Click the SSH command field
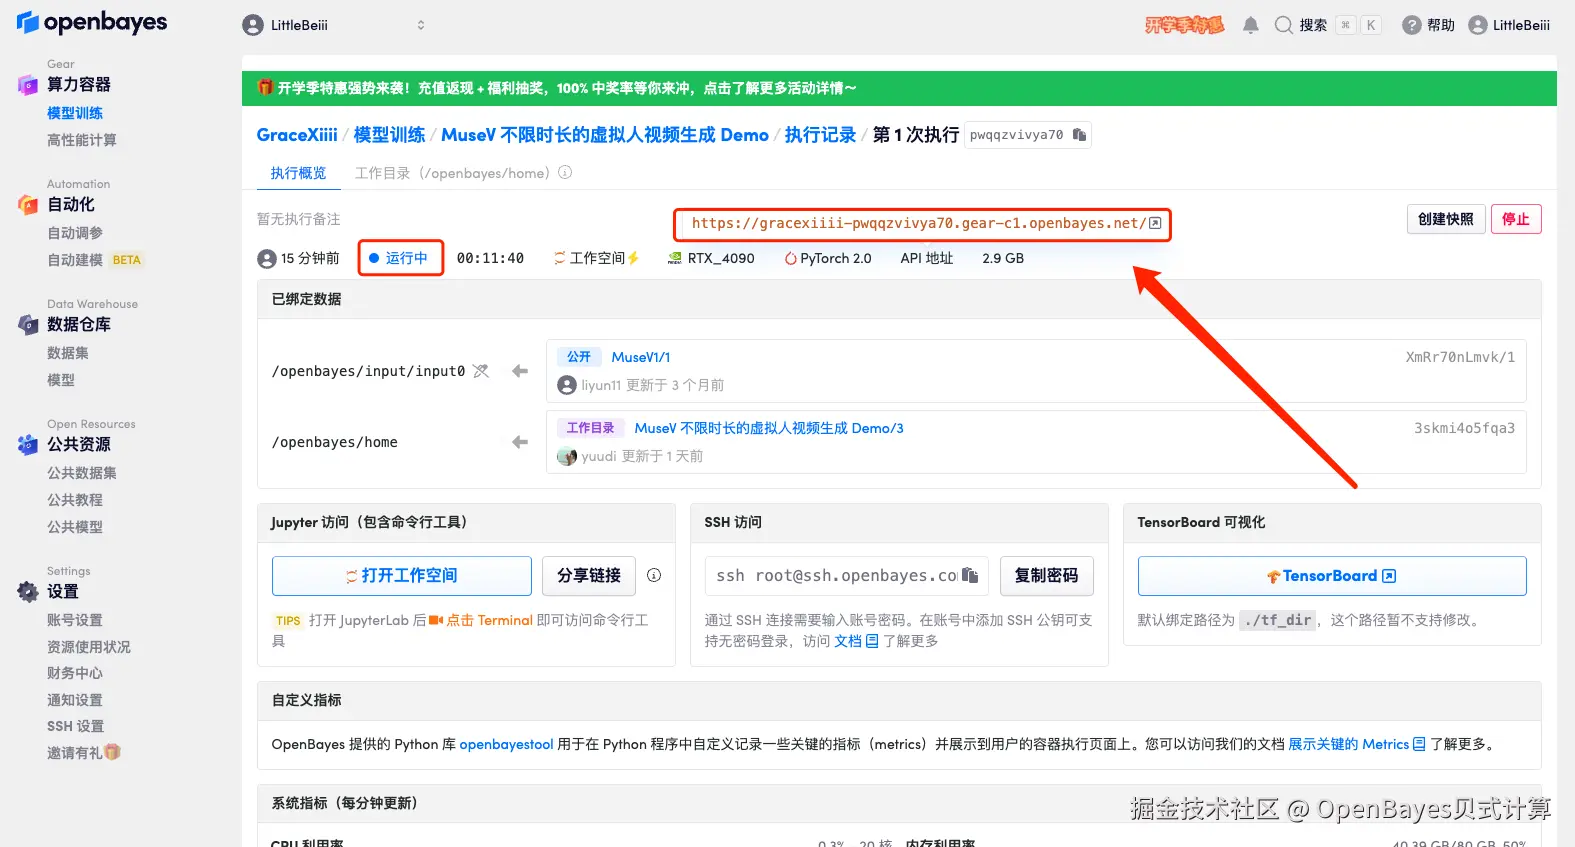The image size is (1575, 847). coord(847,576)
